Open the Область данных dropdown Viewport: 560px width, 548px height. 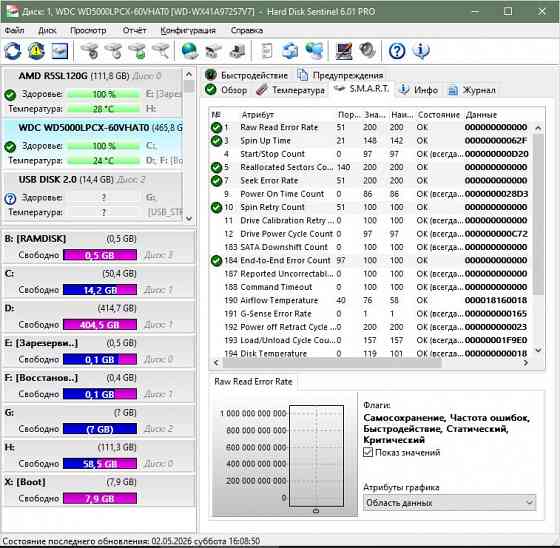pyautogui.click(x=449, y=503)
